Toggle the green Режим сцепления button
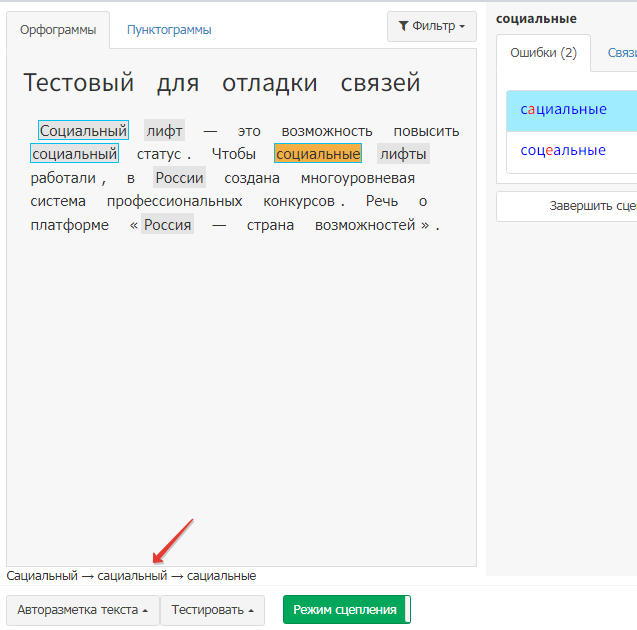 click(346, 610)
